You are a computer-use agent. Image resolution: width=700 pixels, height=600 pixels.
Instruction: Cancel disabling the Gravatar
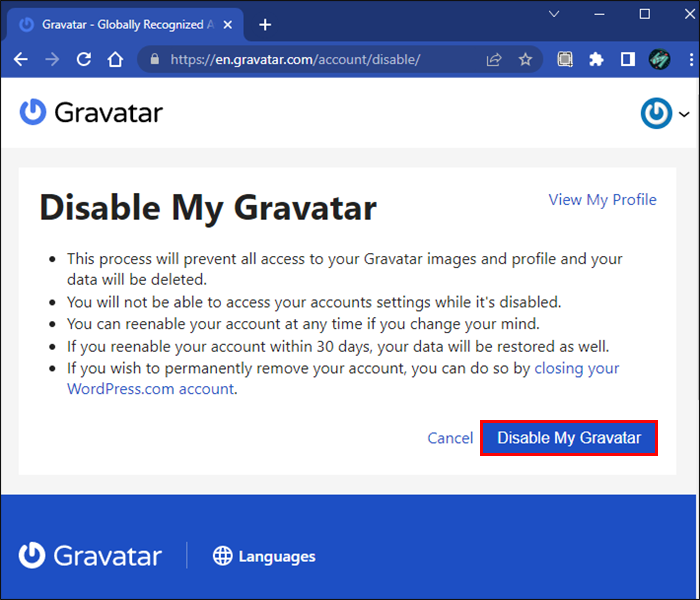(450, 438)
